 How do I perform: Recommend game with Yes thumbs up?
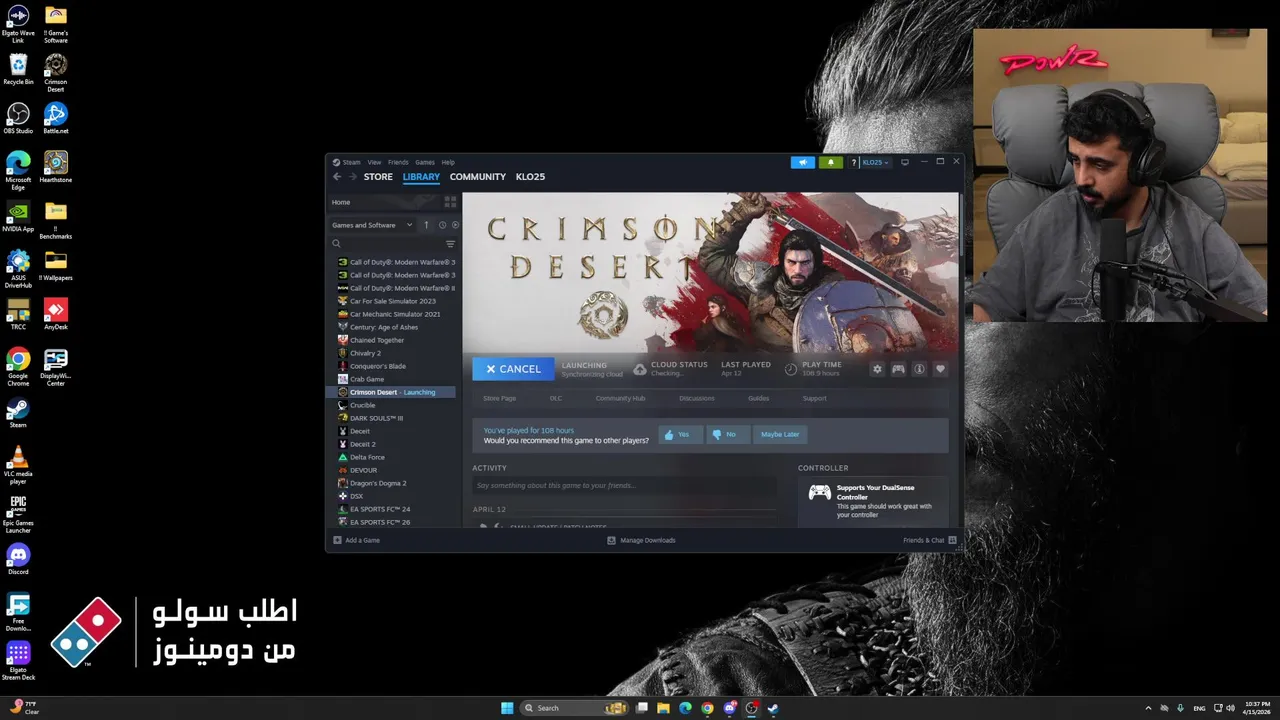[x=679, y=435]
